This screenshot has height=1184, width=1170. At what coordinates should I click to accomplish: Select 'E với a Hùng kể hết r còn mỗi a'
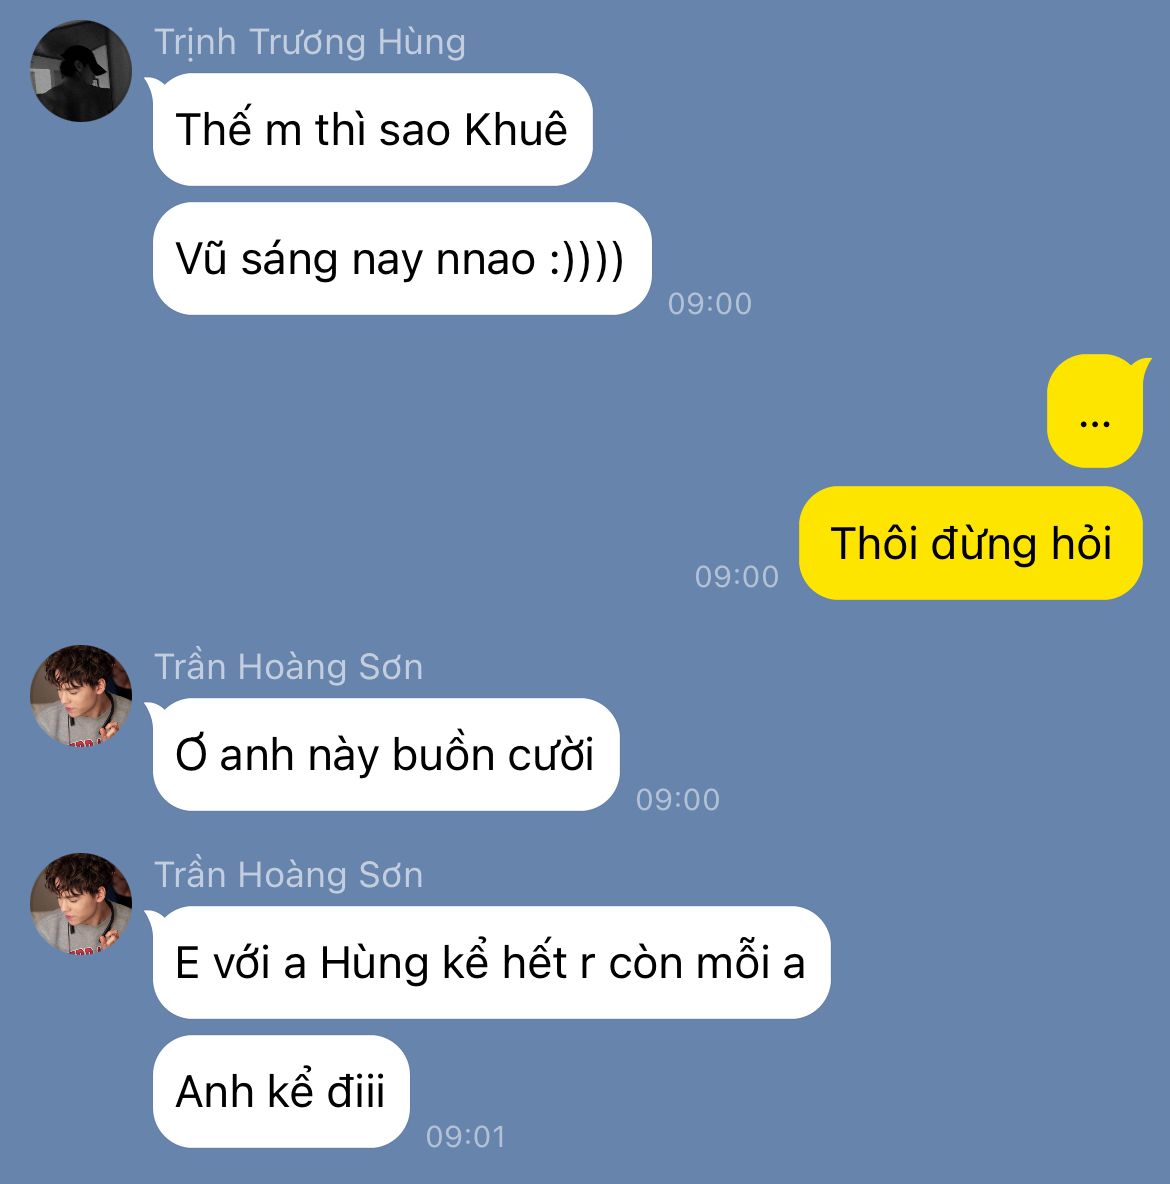pyautogui.click(x=491, y=963)
